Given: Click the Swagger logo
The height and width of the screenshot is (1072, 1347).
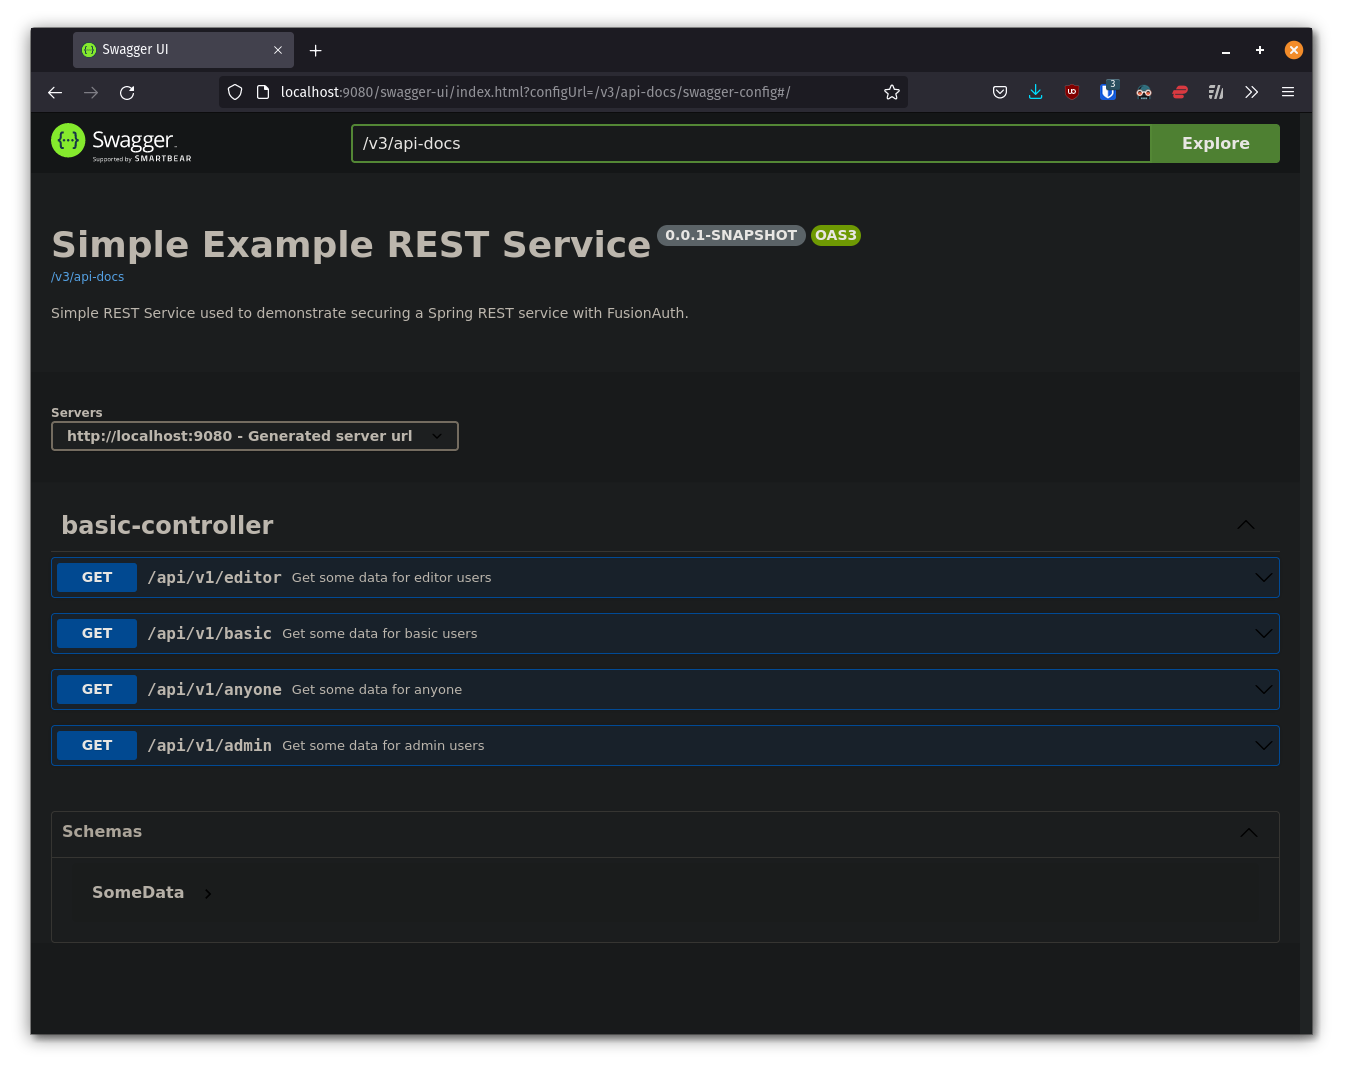Looking at the screenshot, I should click(x=121, y=142).
